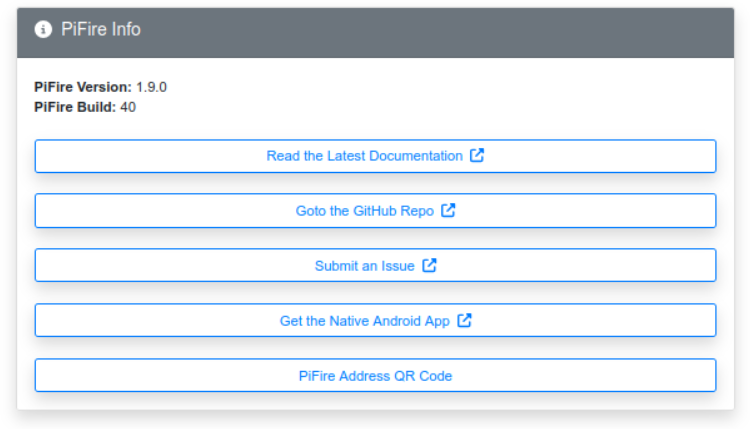Click the external link icon beside Android App
The width and height of the screenshot is (750, 429).
pyautogui.click(x=464, y=321)
